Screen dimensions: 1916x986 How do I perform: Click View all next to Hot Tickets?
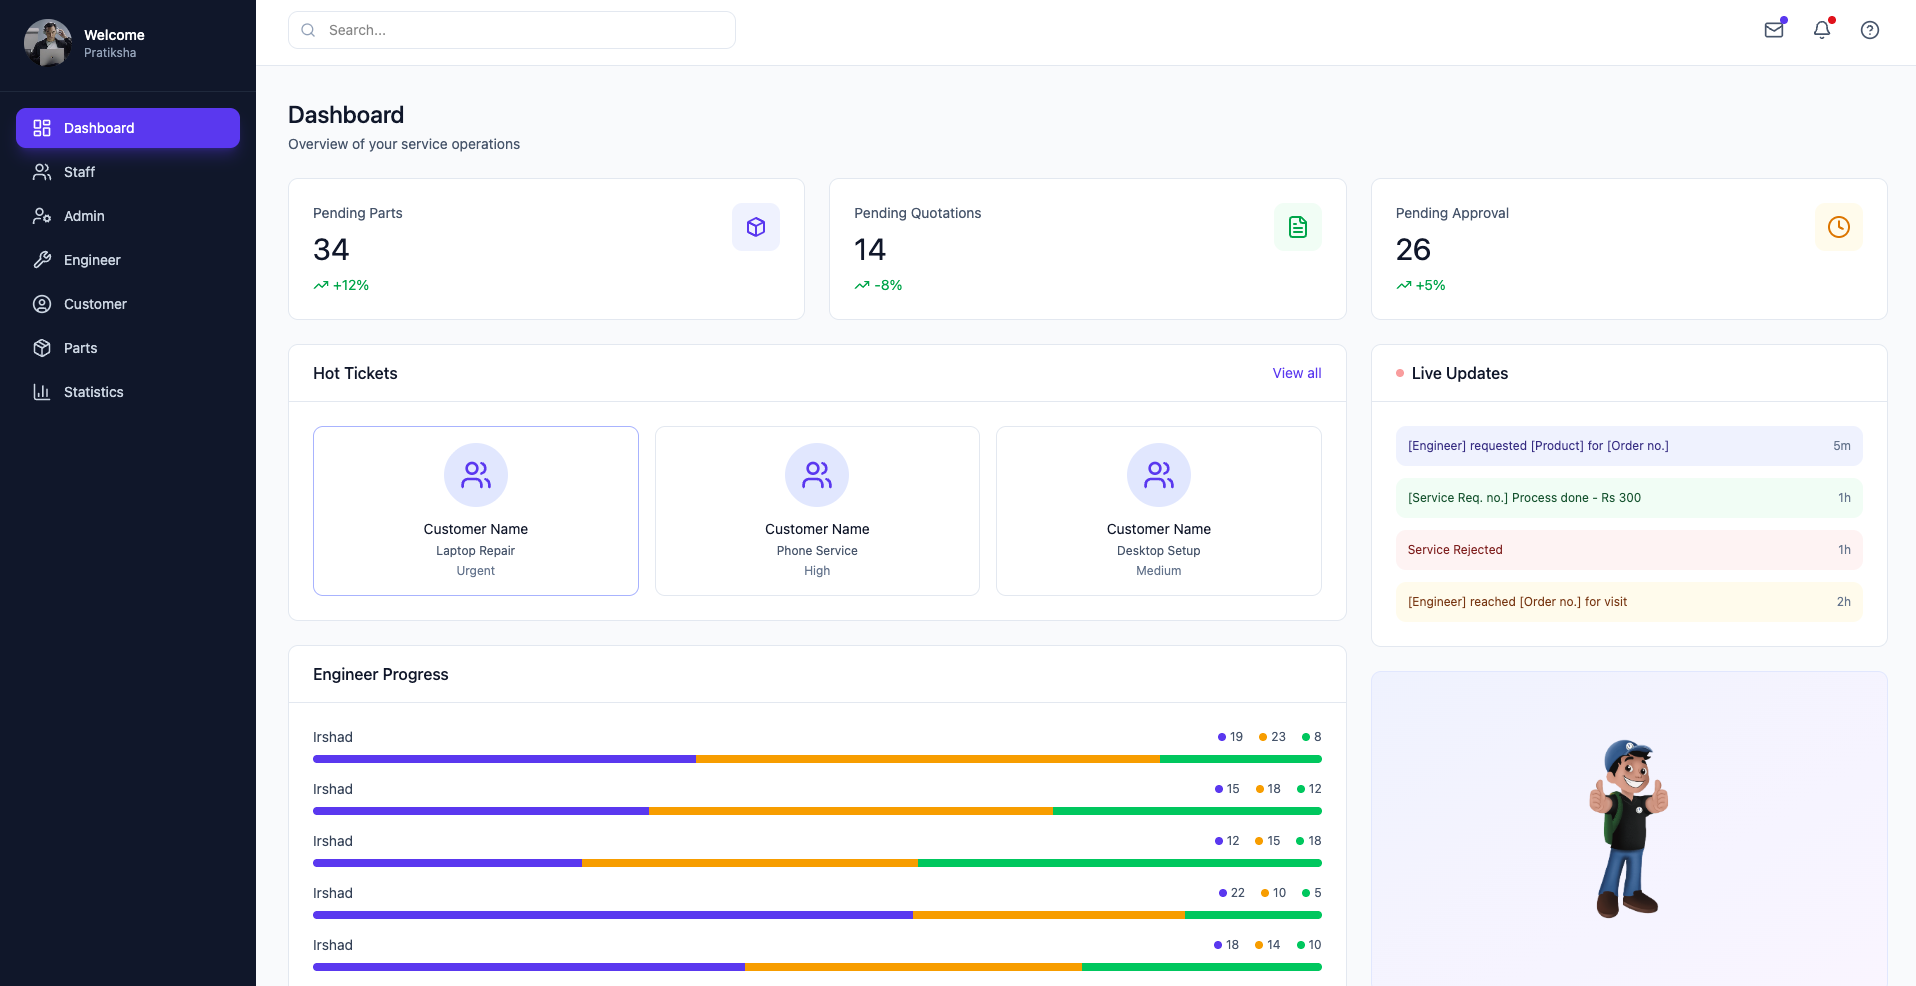1296,373
